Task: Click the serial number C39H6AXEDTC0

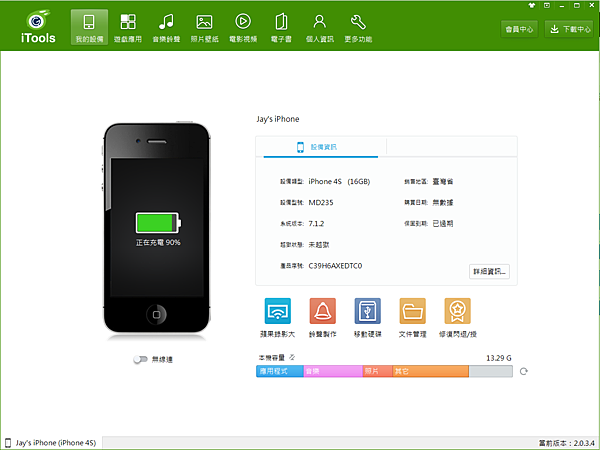Action: [335, 266]
